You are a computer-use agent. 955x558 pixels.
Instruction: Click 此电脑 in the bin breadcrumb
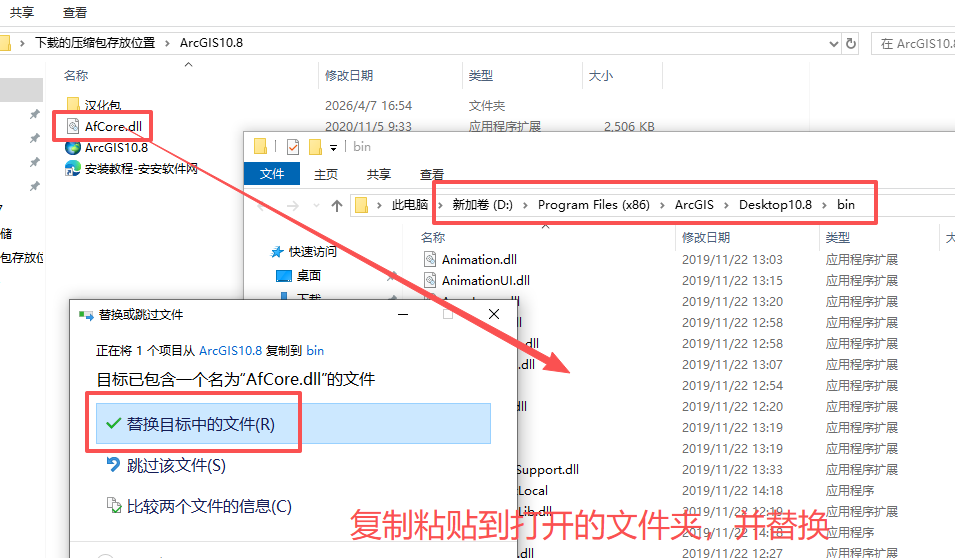tap(410, 205)
